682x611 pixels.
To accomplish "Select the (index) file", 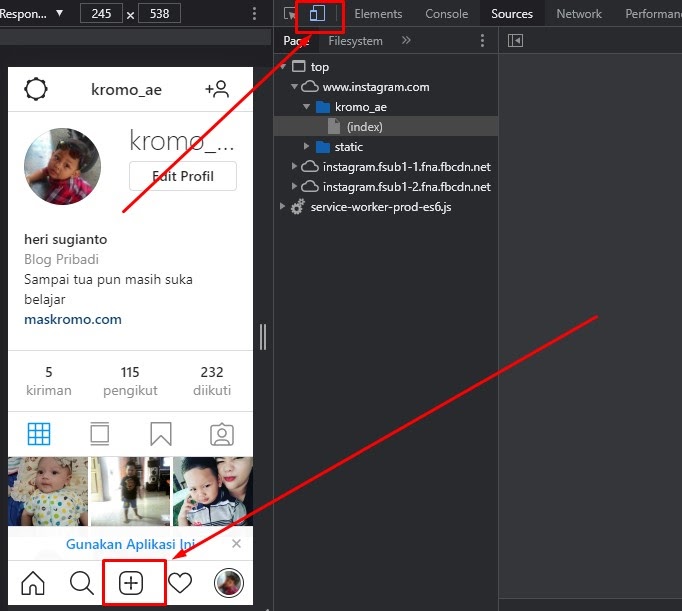I will 364,127.
